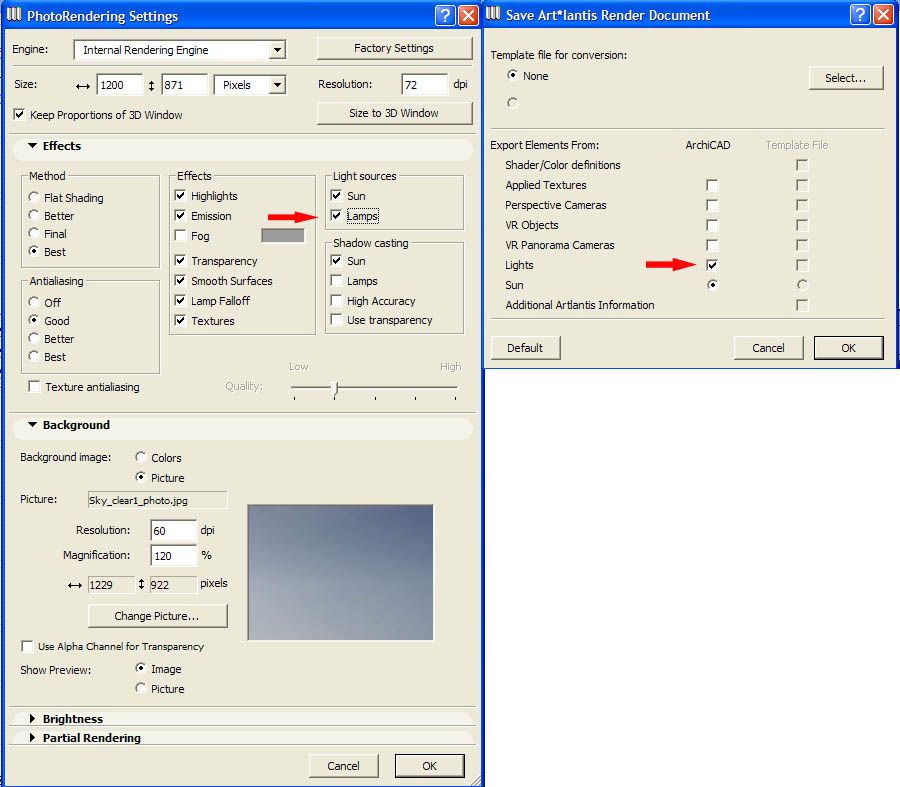Click the Magnification field 120
The height and width of the screenshot is (787, 900).
174,555
